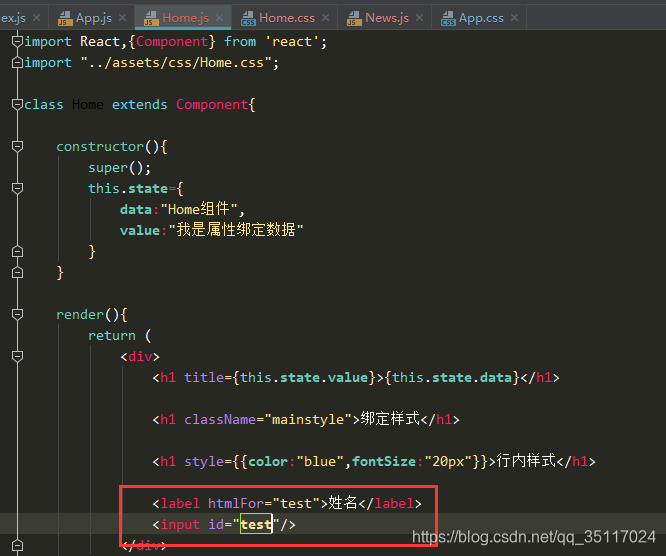
Task: Click the JS file icon on News.js tab
Action: [354, 19]
